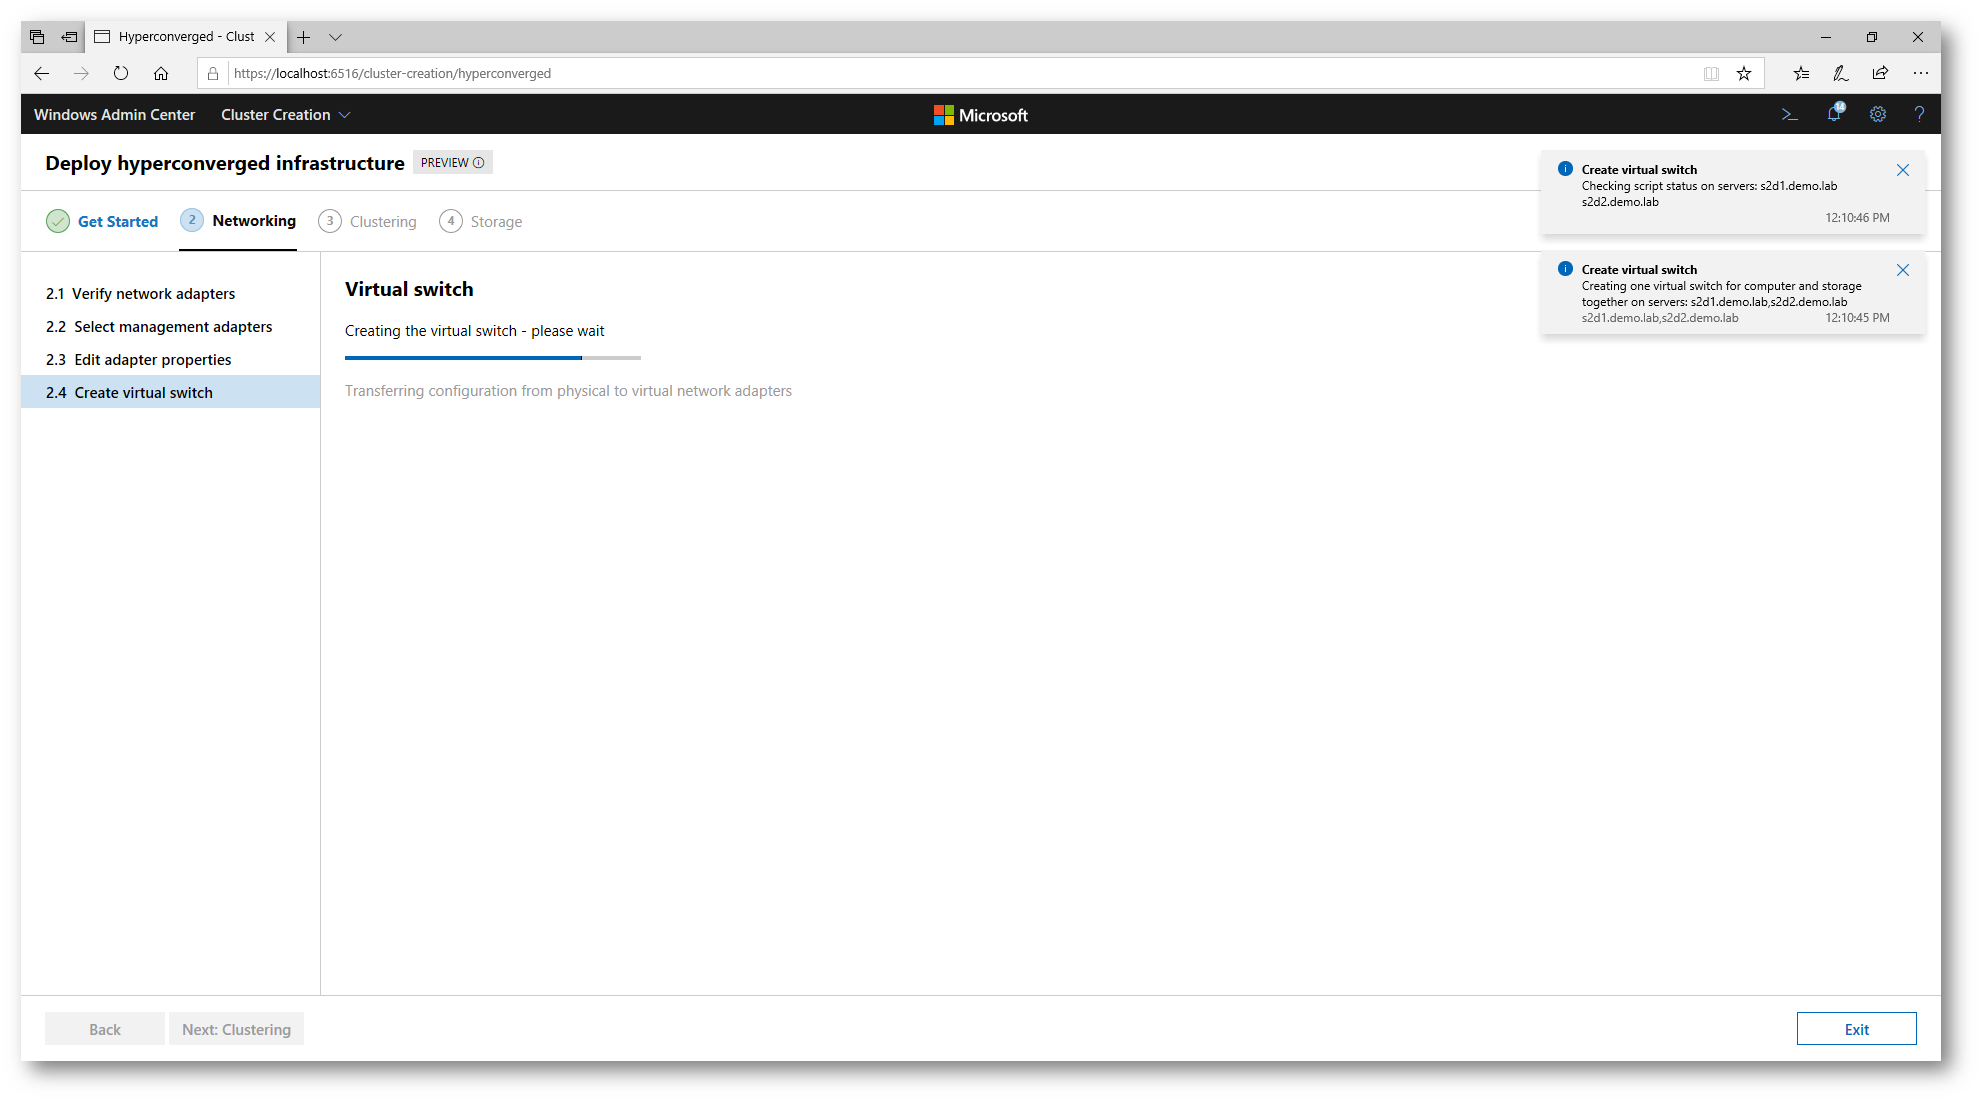Image resolution: width=1983 pixels, height=1103 pixels.
Task: Open the Cluster Creation dropdown
Action: tap(285, 115)
